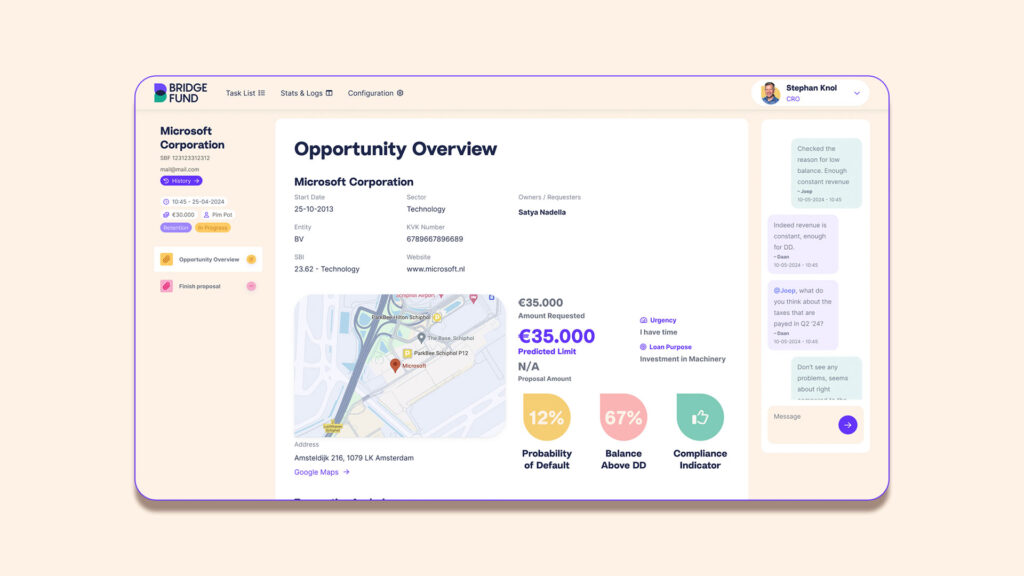The width and height of the screenshot is (1024, 576).
Task: Click the address Amsteldijk 216, 1079 LK Amsterdam
Action: 354,458
